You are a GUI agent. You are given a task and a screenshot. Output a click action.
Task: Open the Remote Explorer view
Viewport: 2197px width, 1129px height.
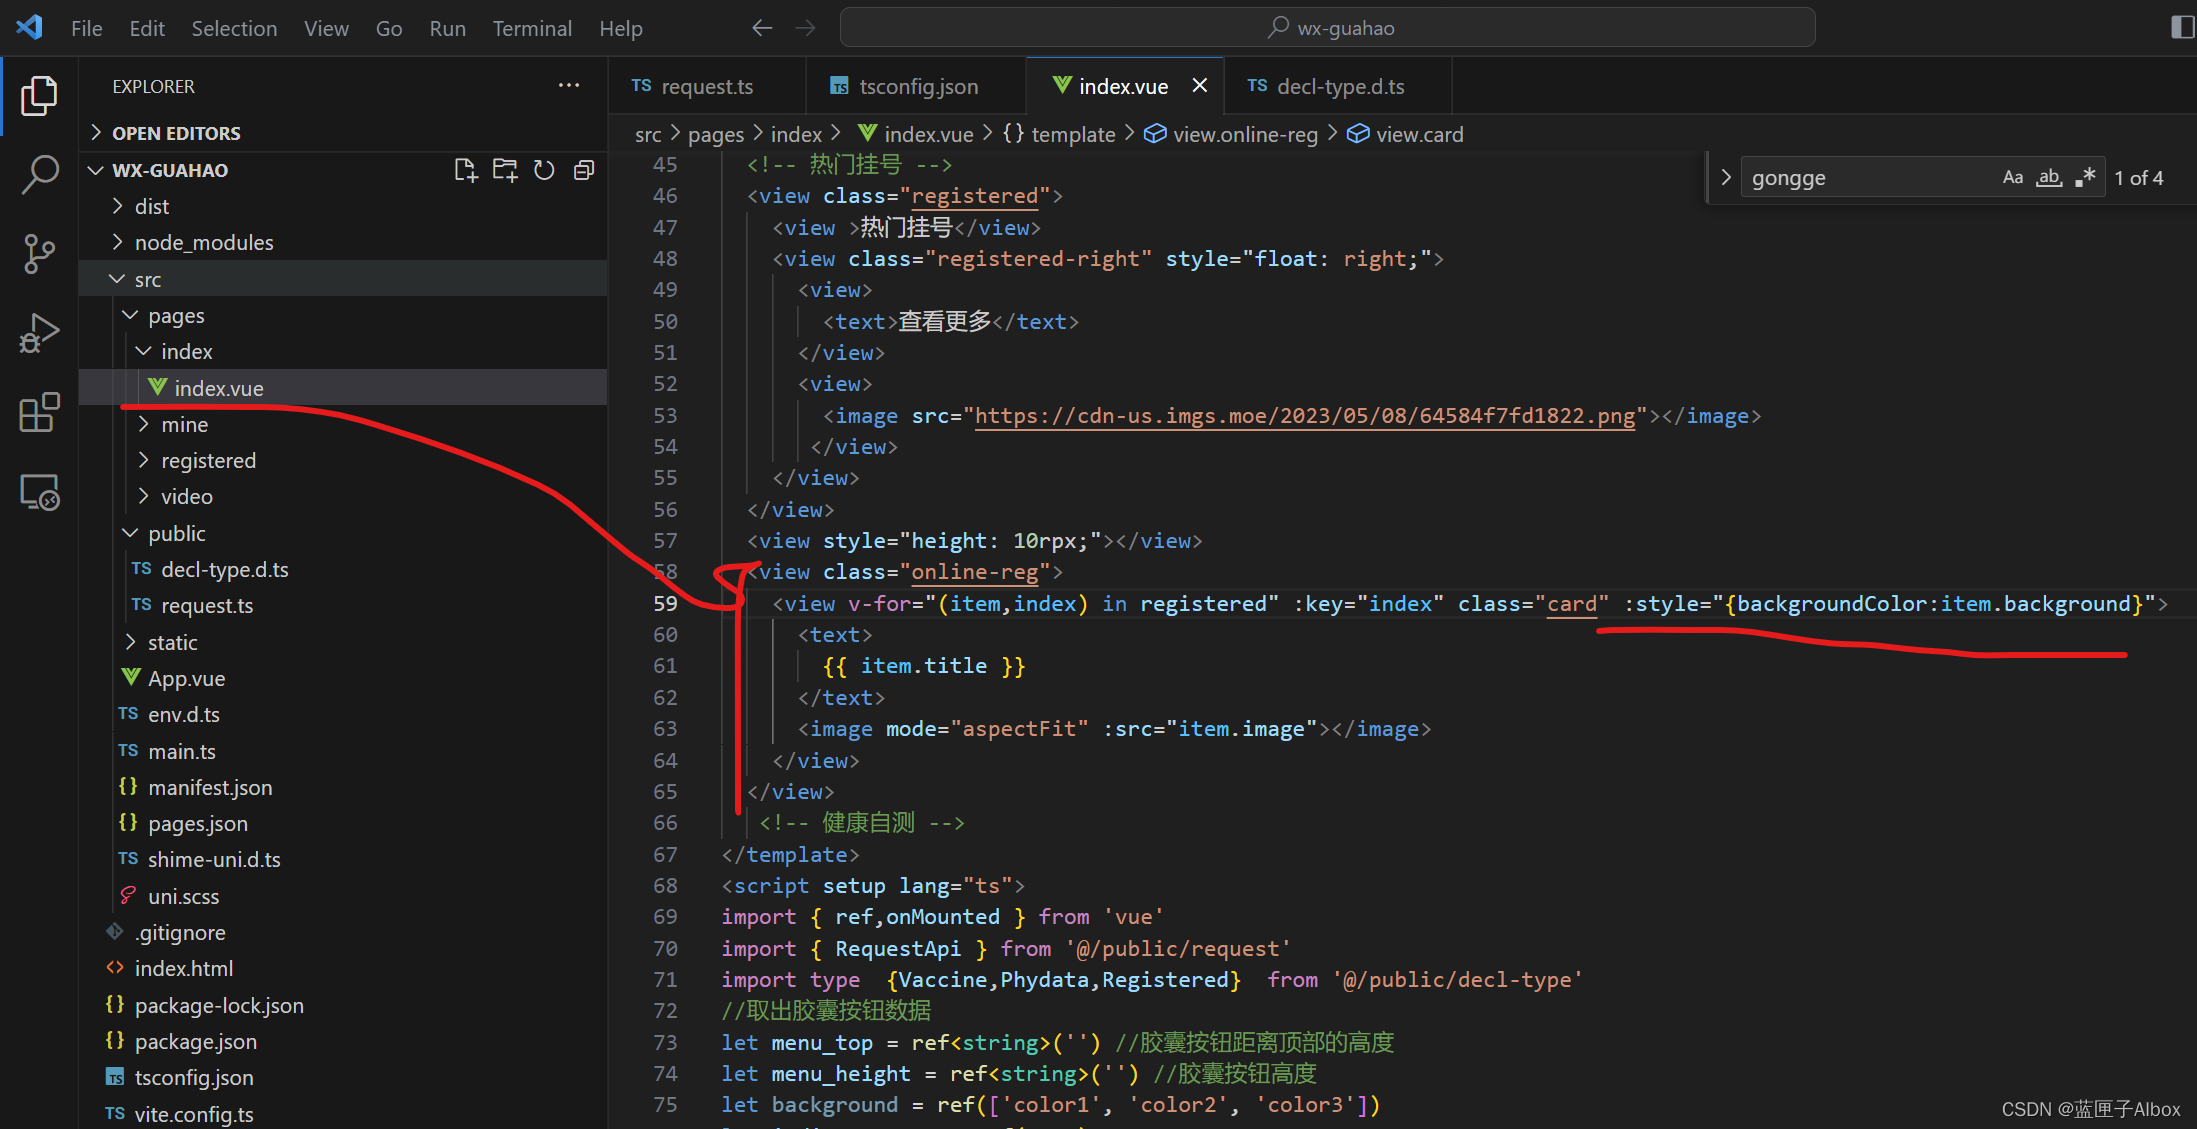39,492
